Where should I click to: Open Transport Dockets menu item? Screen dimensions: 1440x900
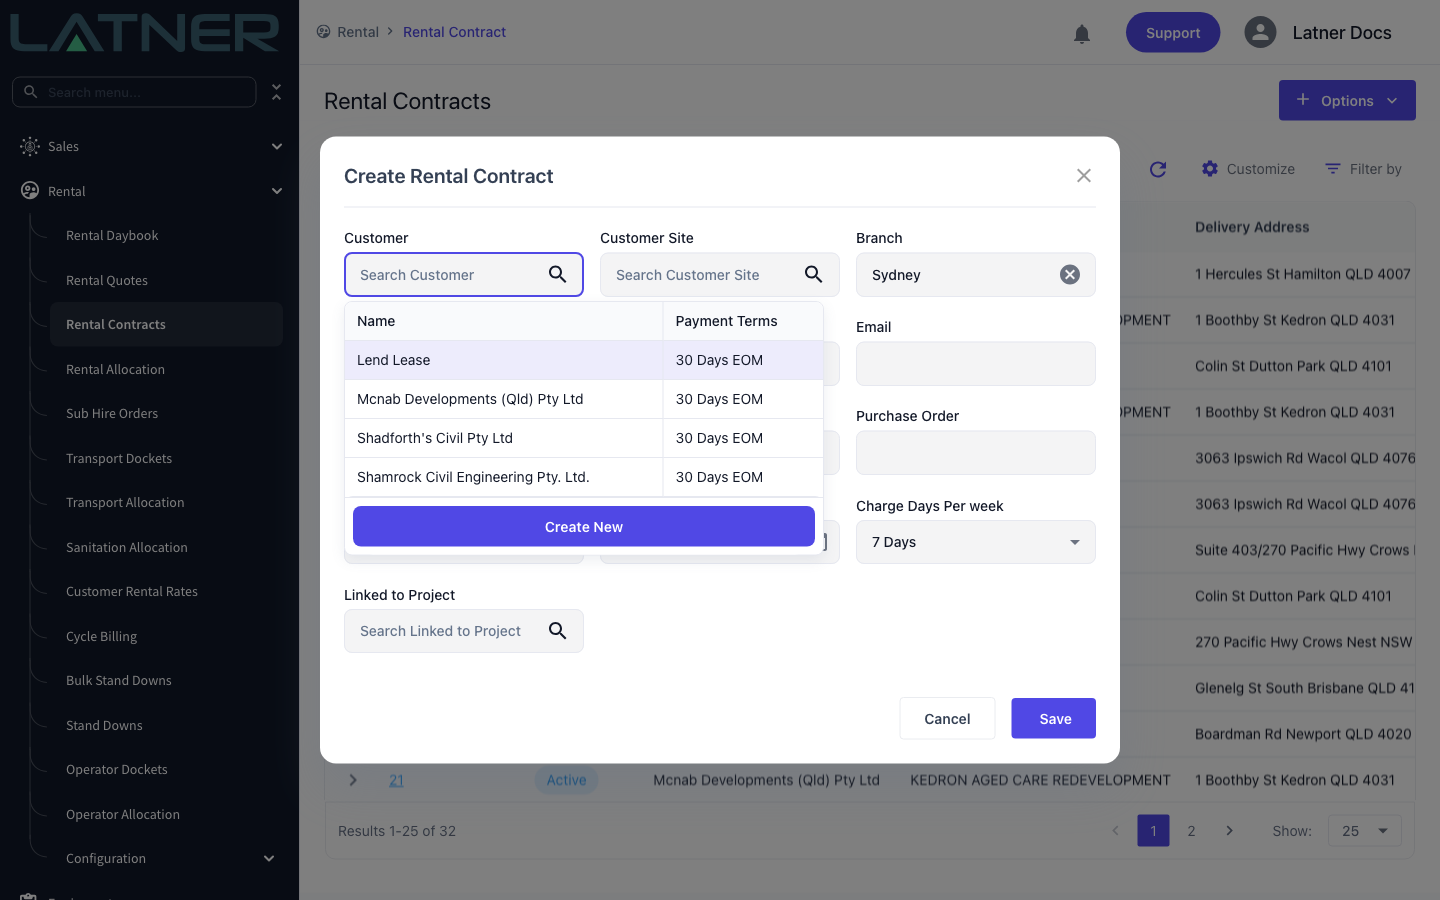(119, 459)
